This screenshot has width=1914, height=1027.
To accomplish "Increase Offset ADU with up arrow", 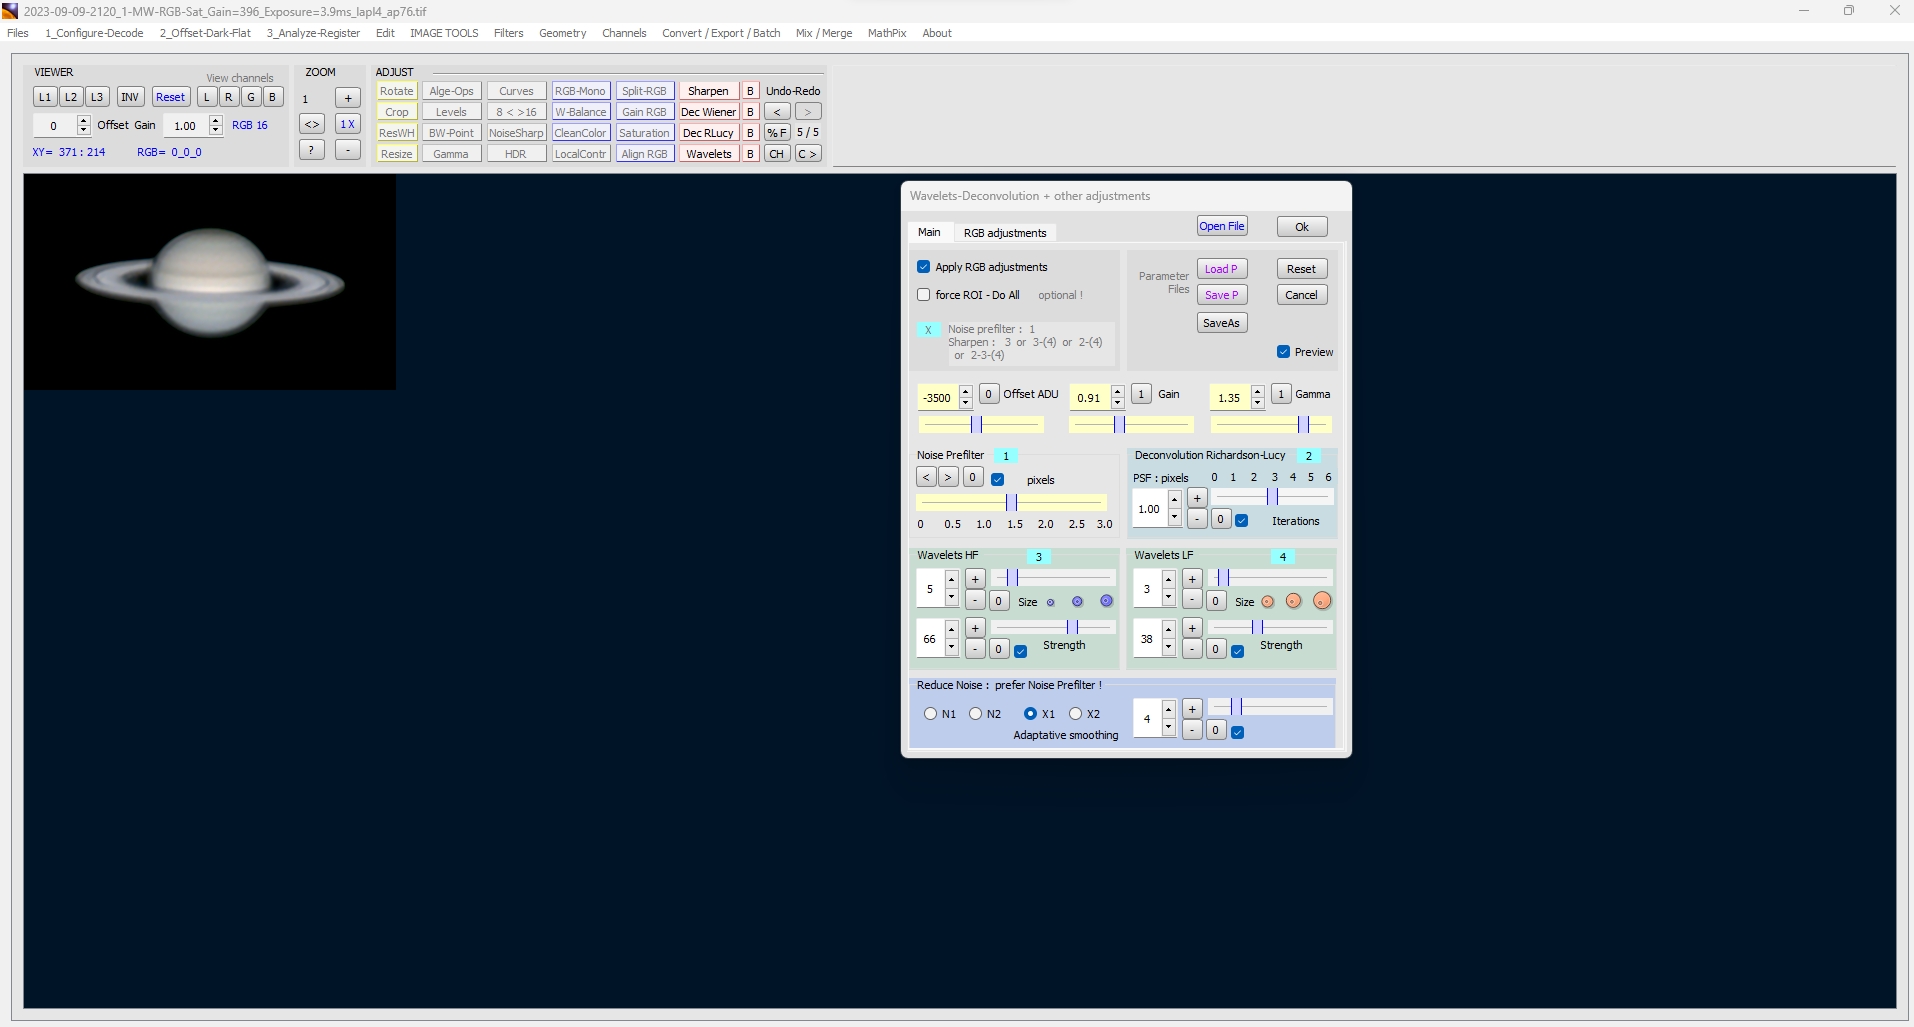I will 965,391.
